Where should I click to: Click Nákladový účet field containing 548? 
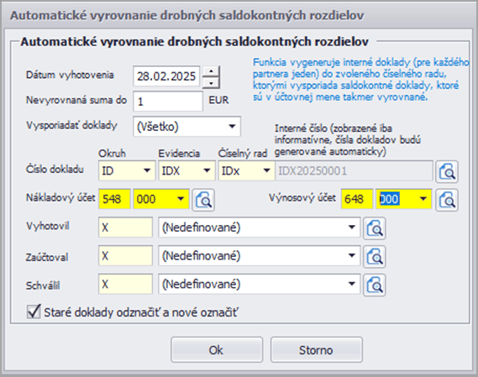click(x=114, y=199)
